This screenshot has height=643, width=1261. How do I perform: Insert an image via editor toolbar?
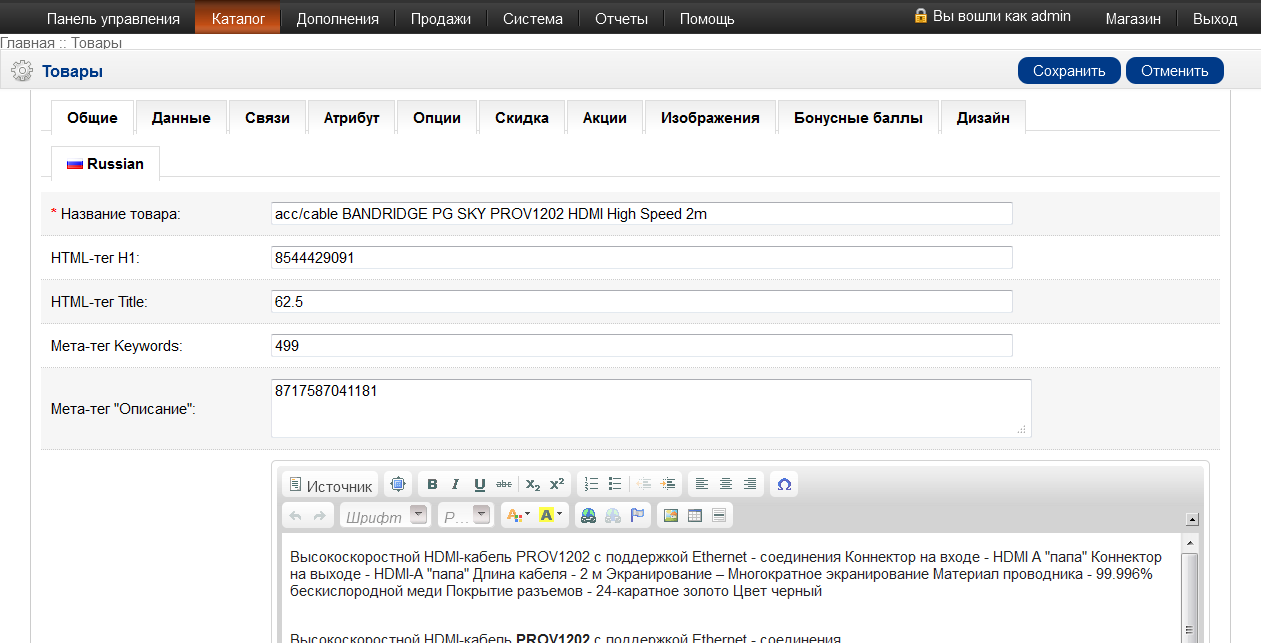(x=670, y=515)
